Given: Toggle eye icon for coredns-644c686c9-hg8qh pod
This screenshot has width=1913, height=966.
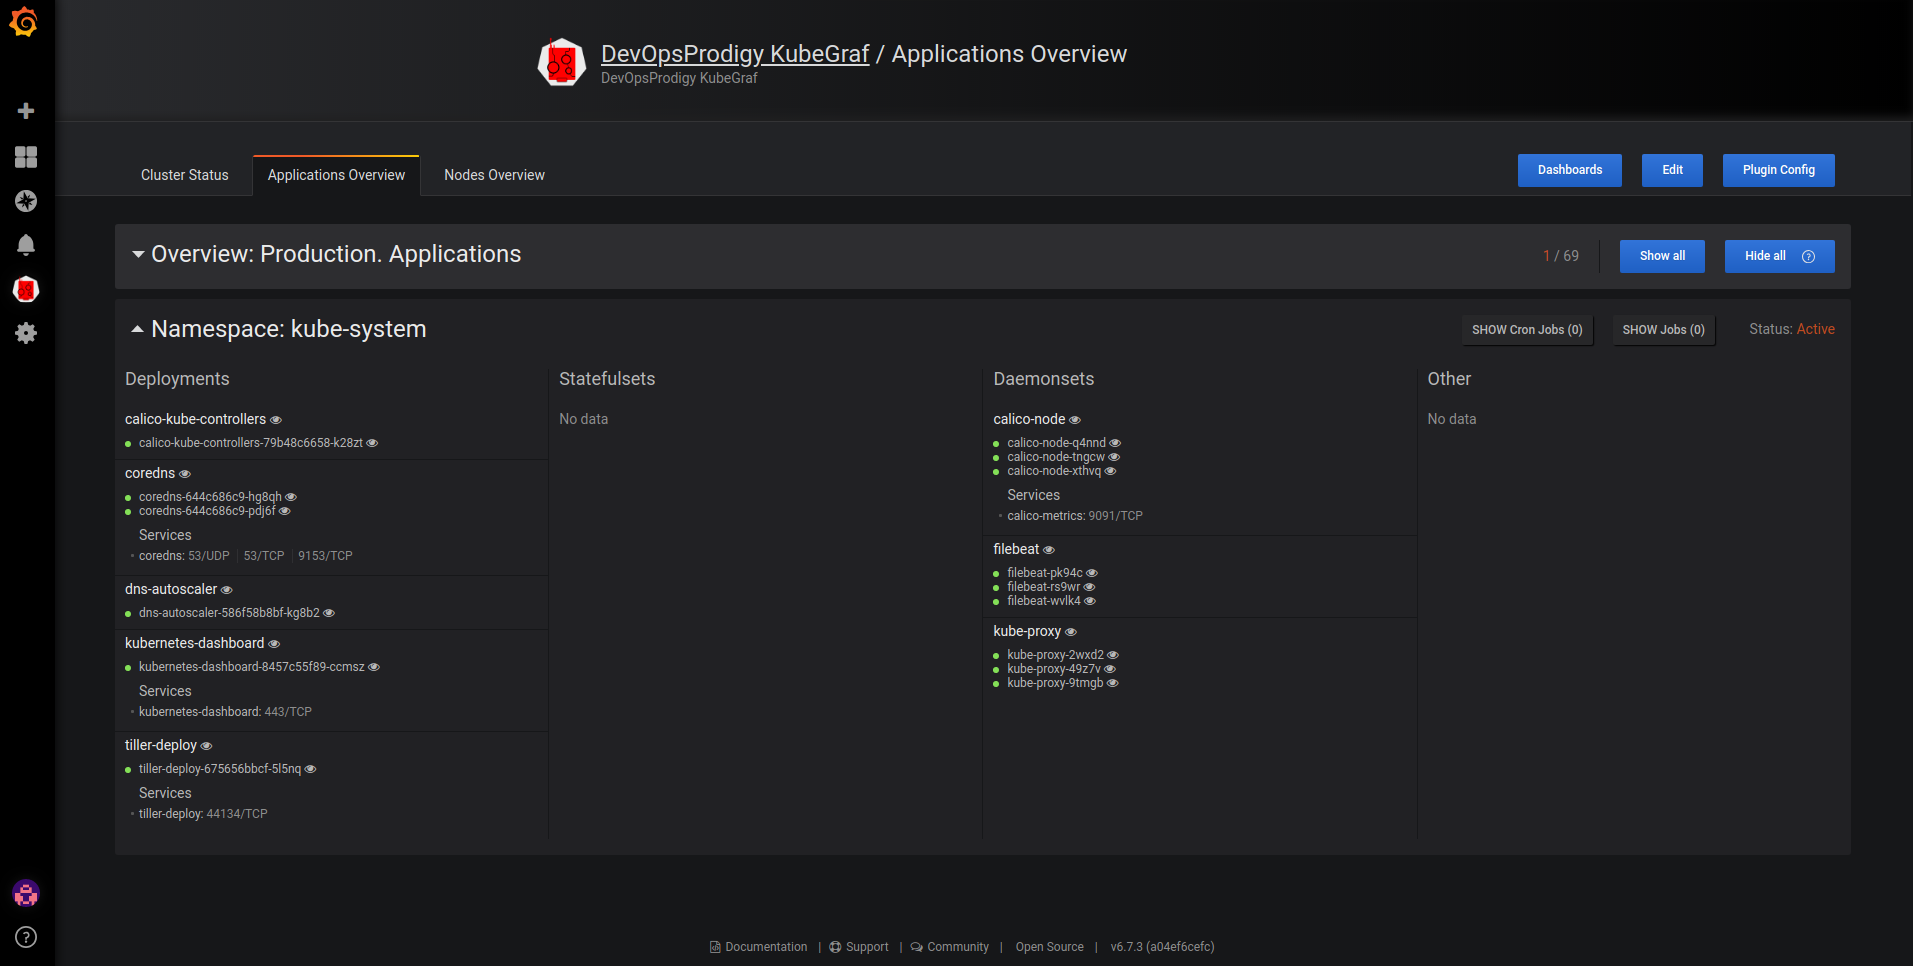Looking at the screenshot, I should tap(291, 497).
